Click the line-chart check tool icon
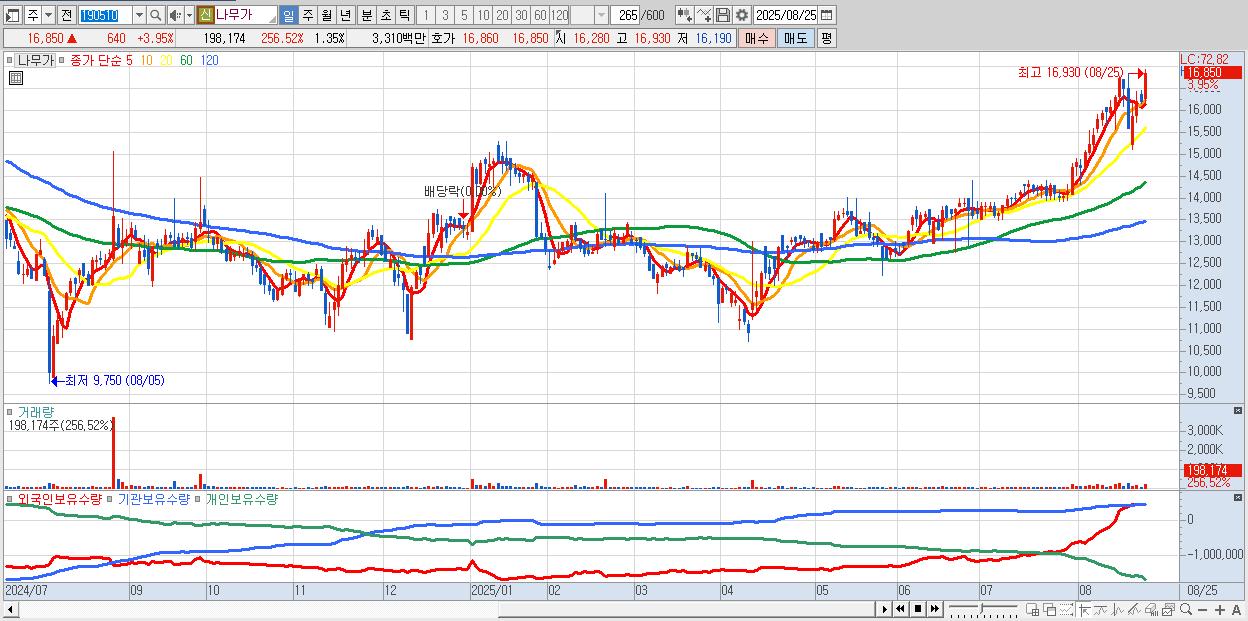This screenshot has width=1248, height=621. (x=704, y=15)
